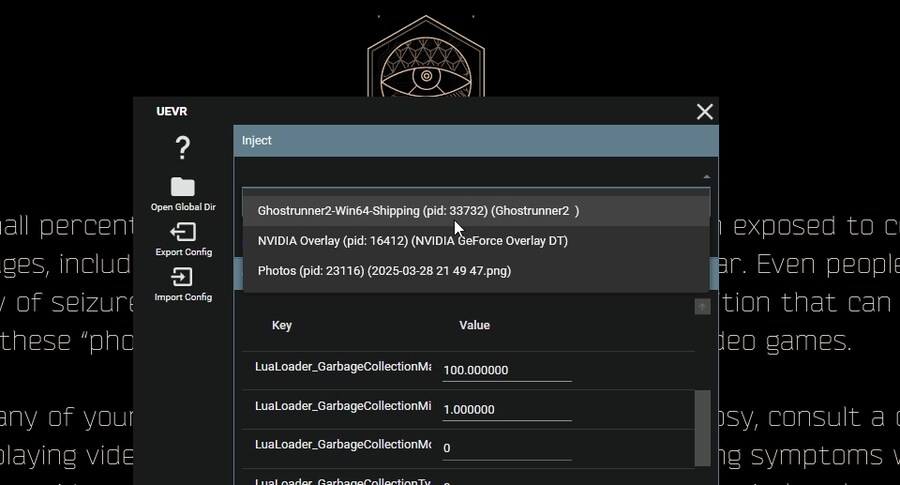Screen dimensions: 900x485
Task: Click the Import Config icon
Action: click(182, 277)
